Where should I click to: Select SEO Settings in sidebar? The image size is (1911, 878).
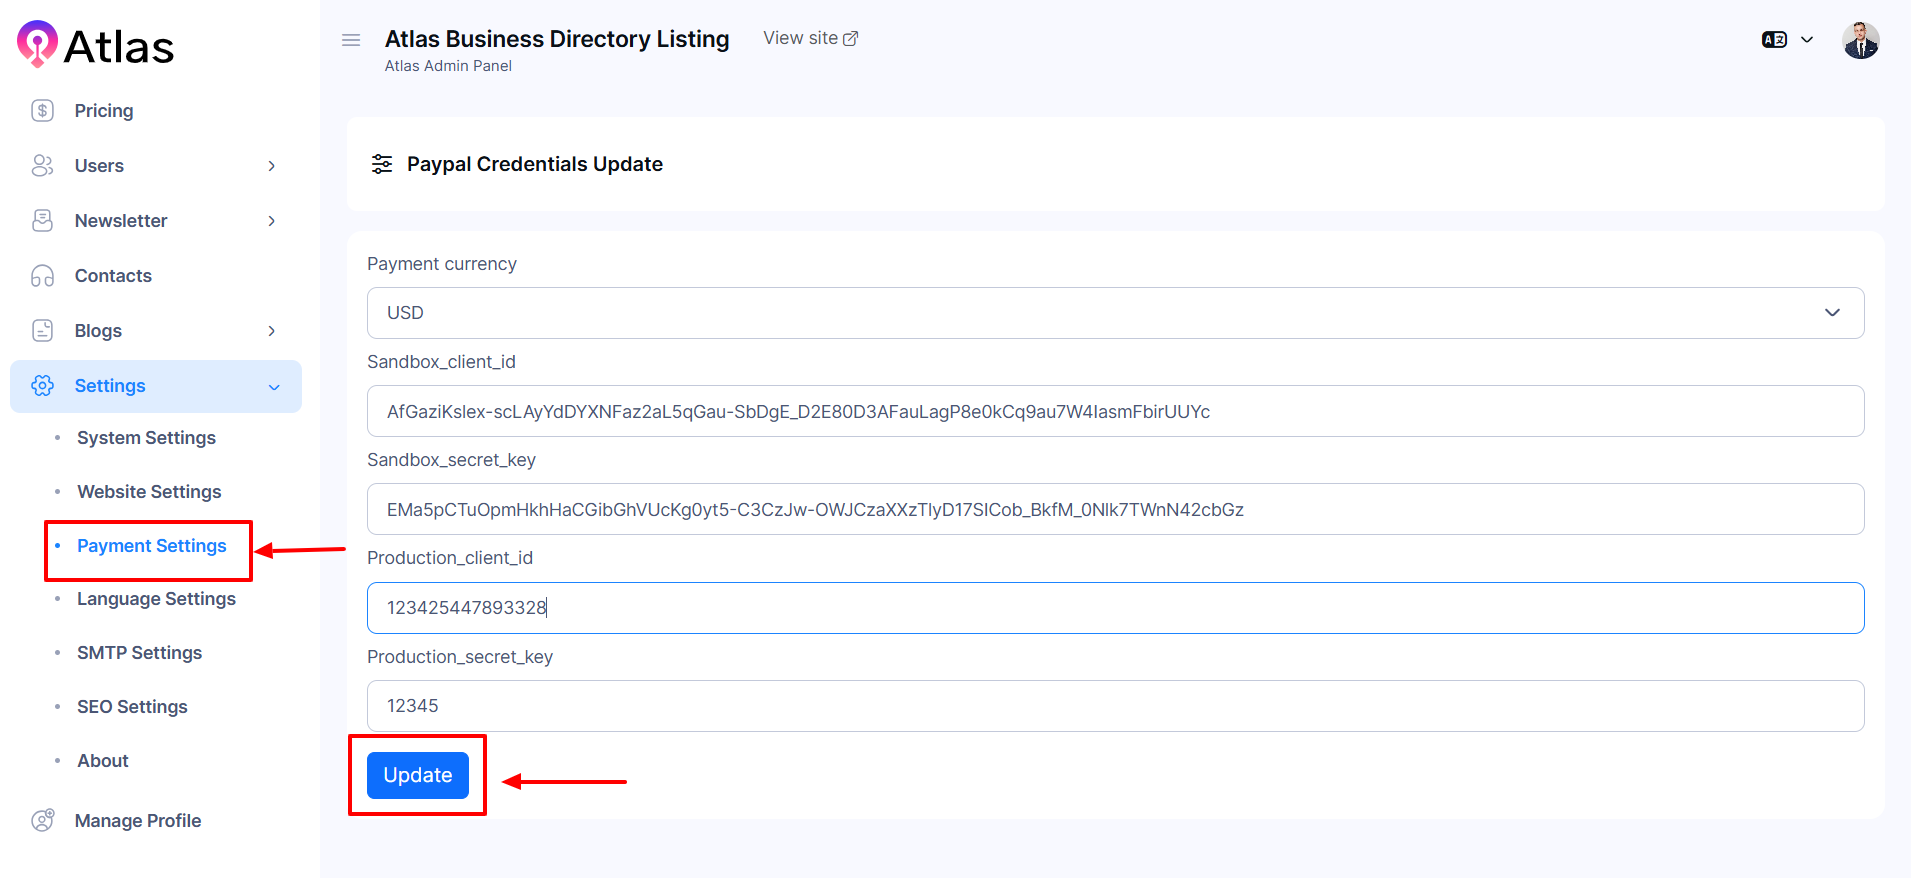pyautogui.click(x=132, y=707)
